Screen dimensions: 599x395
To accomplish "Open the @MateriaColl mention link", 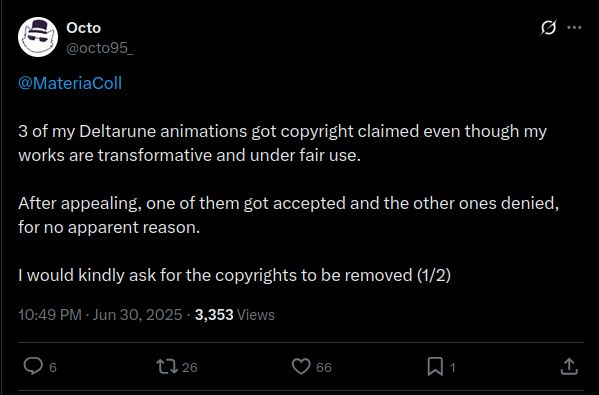I will 70,83.
